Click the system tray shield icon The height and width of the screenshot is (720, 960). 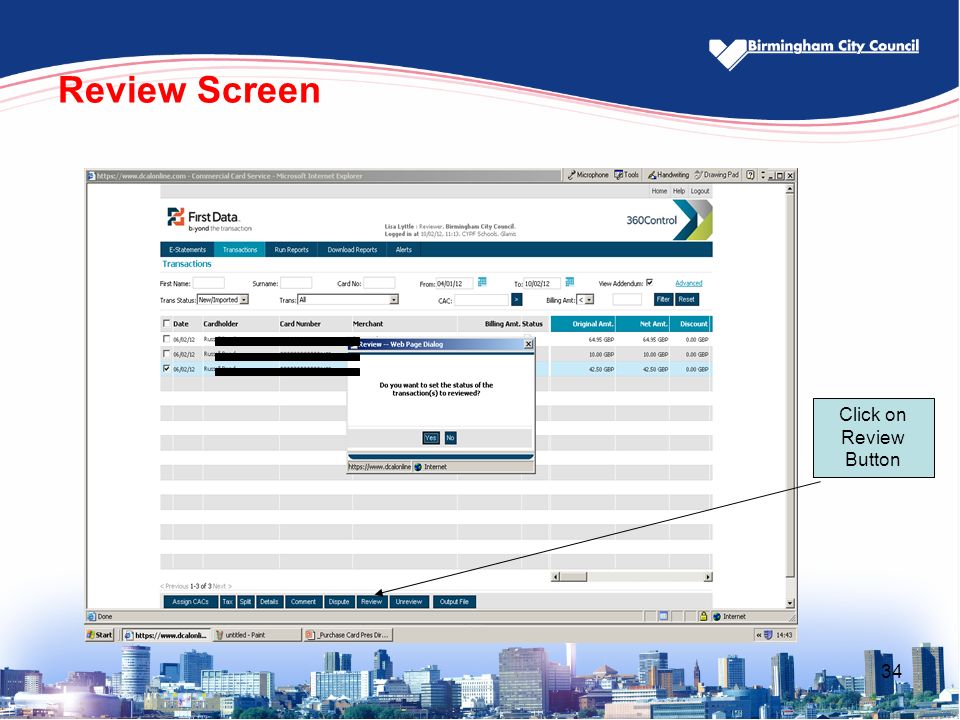(x=768, y=635)
